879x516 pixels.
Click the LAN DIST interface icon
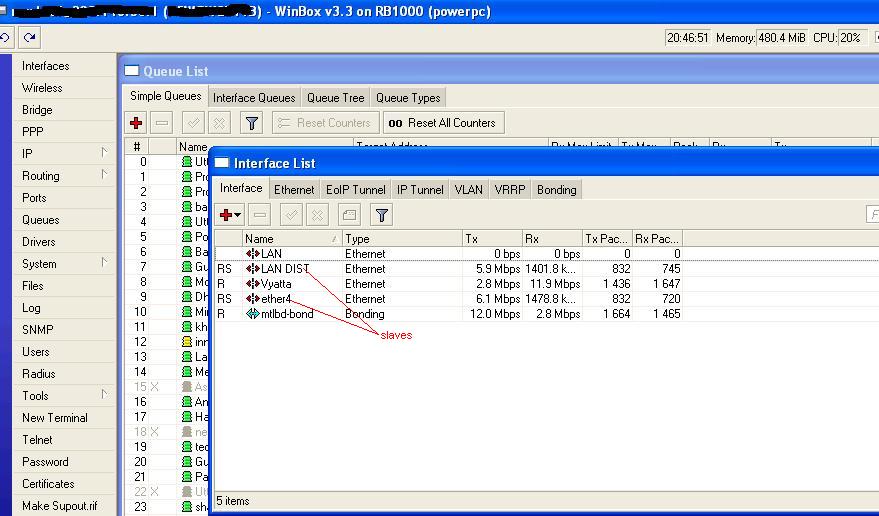253,269
